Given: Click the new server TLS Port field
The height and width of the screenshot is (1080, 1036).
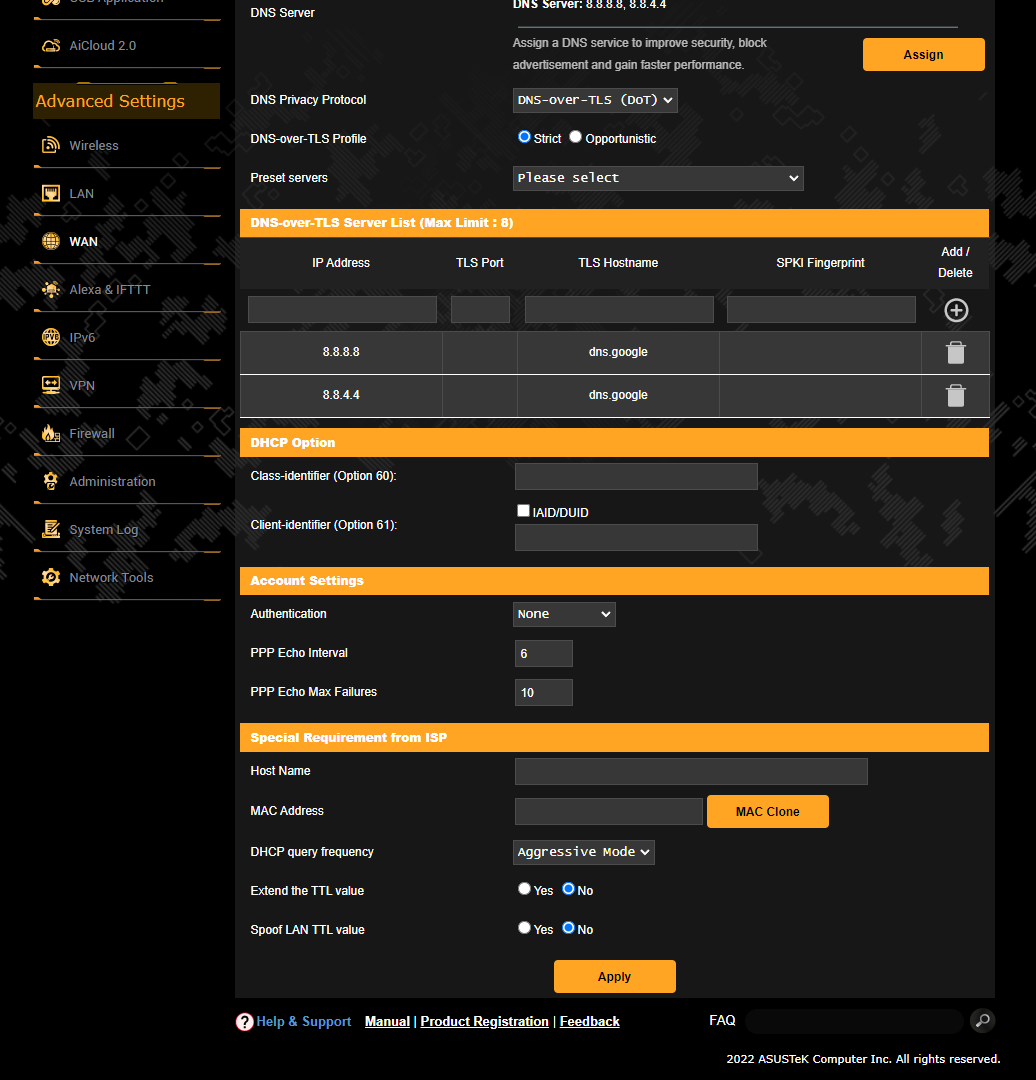Looking at the screenshot, I should click(480, 310).
